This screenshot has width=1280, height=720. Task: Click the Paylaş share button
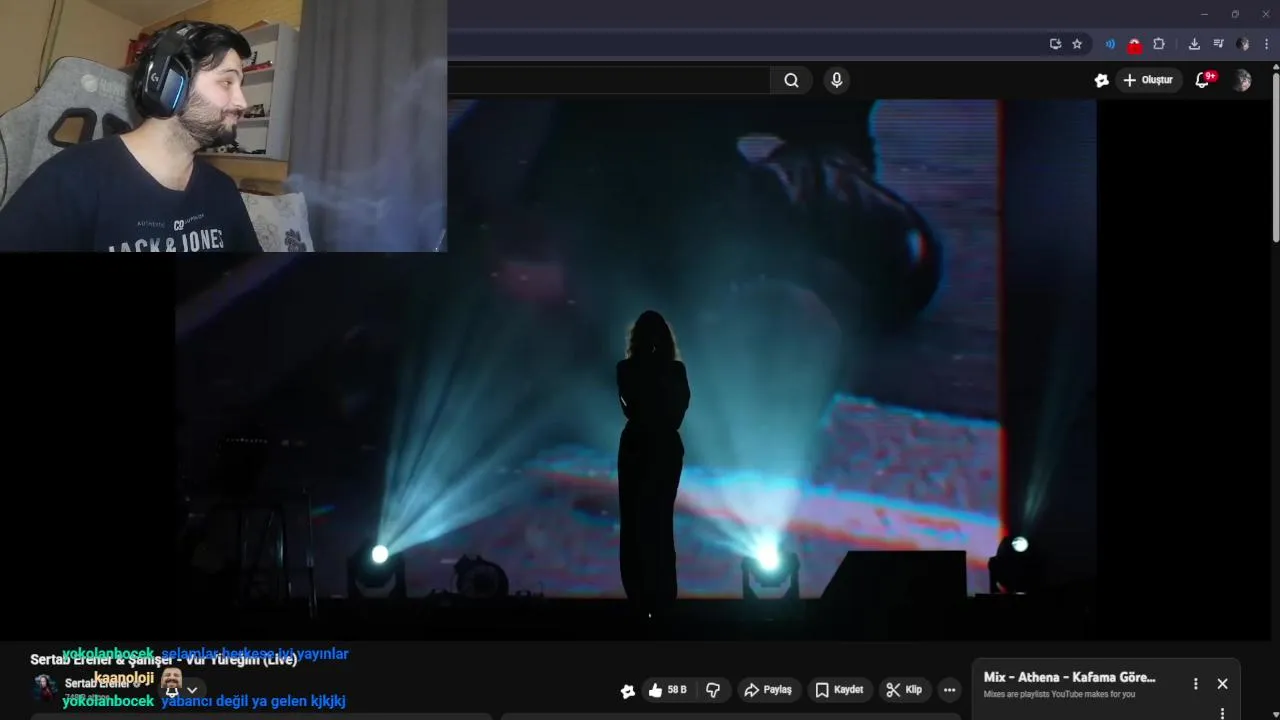768,690
